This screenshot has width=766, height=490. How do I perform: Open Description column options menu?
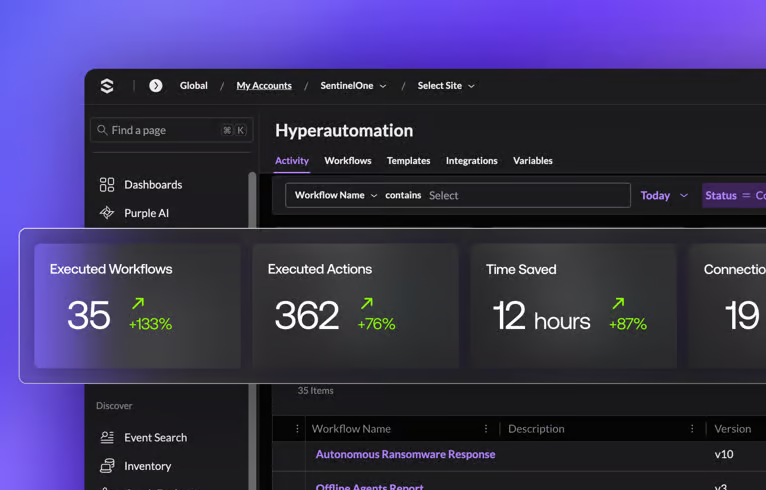[x=692, y=428]
